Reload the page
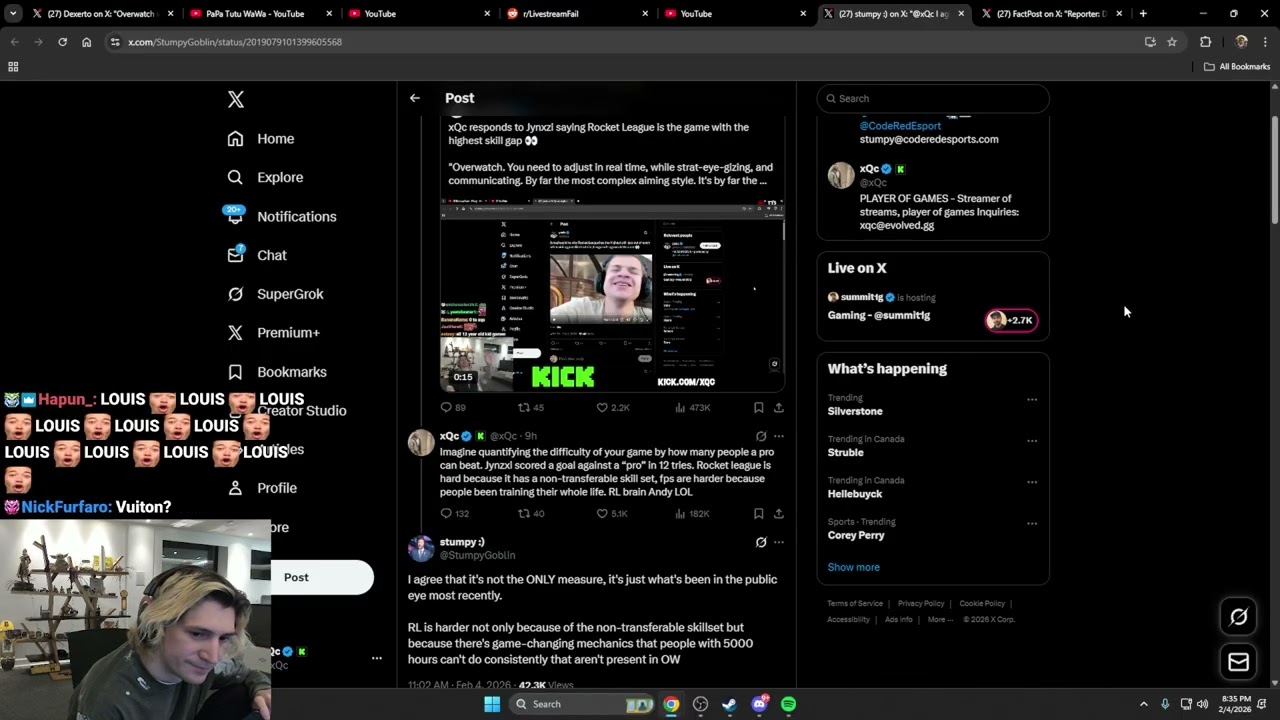Viewport: 1280px width, 720px height. (x=62, y=42)
